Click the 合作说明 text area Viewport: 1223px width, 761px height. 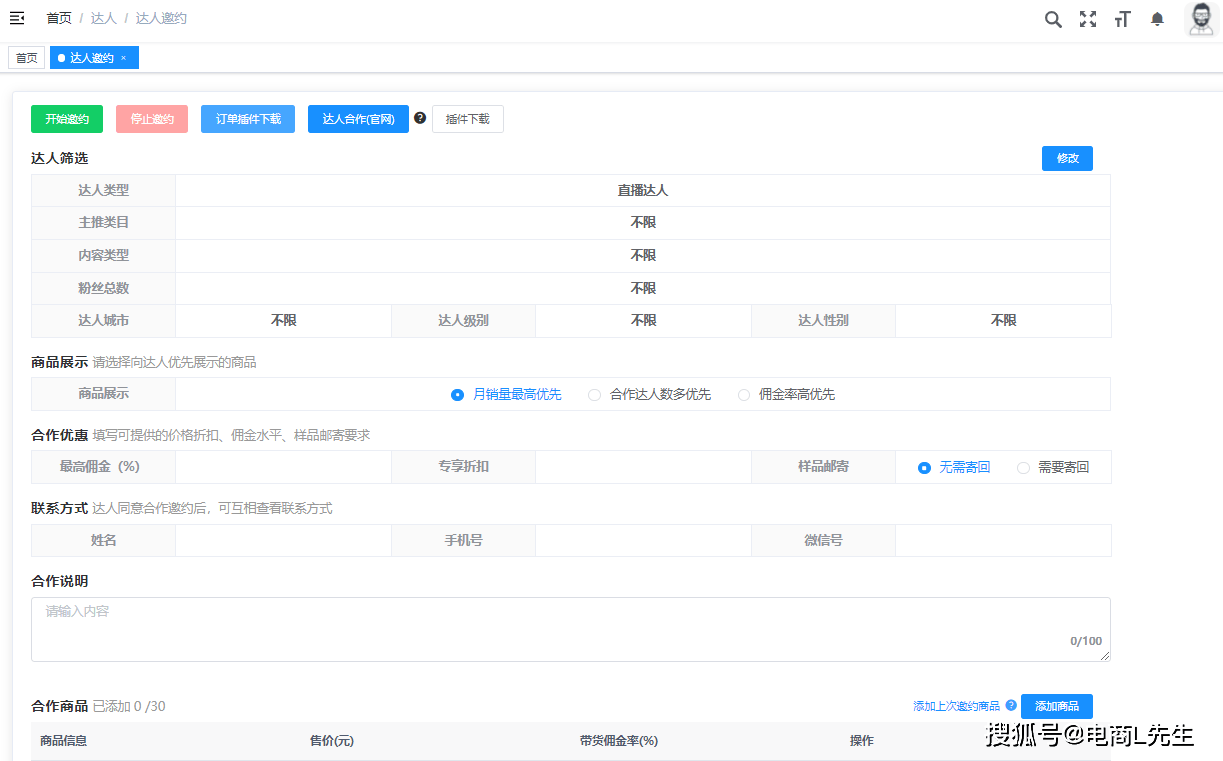571,629
